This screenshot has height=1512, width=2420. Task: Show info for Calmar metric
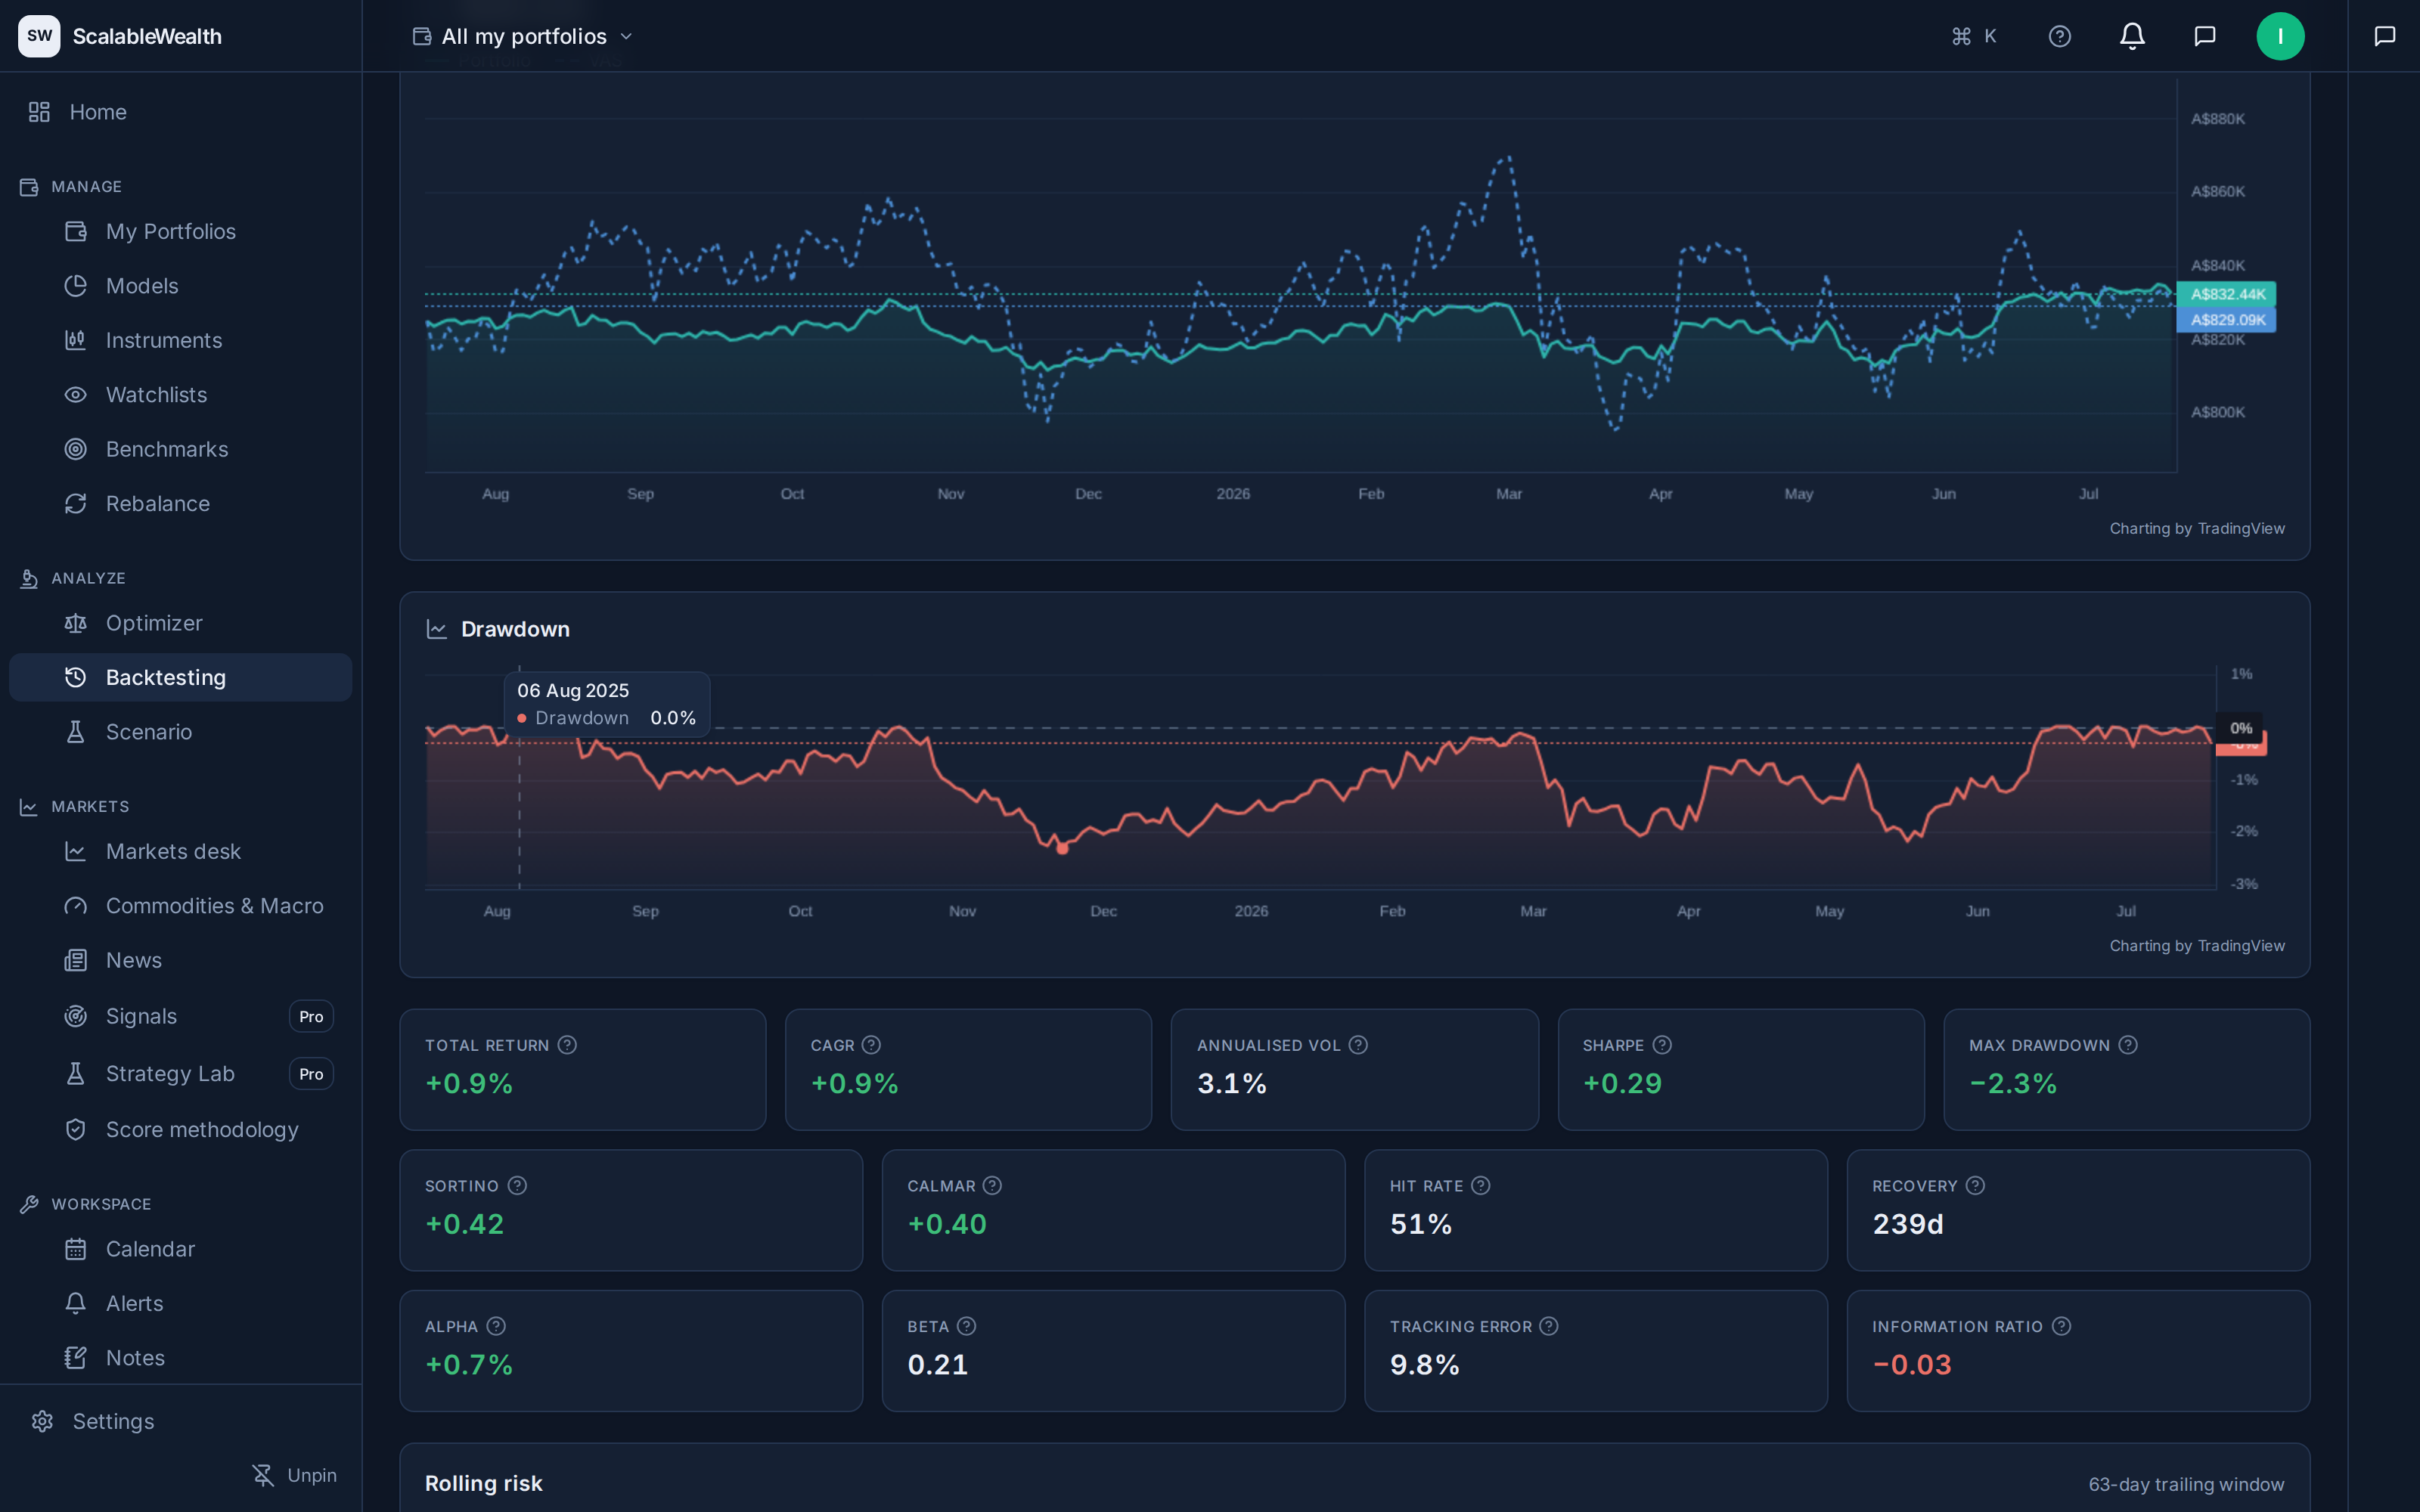coord(992,1185)
